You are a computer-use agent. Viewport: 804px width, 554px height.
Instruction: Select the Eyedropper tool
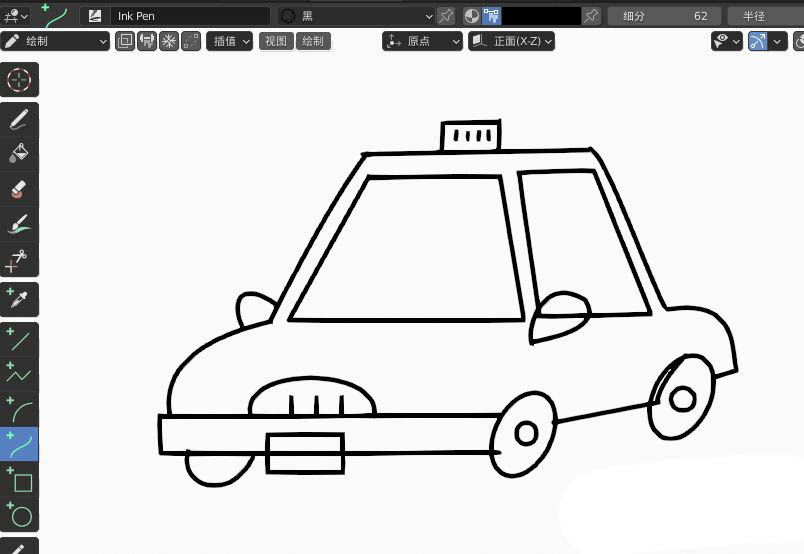[19, 299]
